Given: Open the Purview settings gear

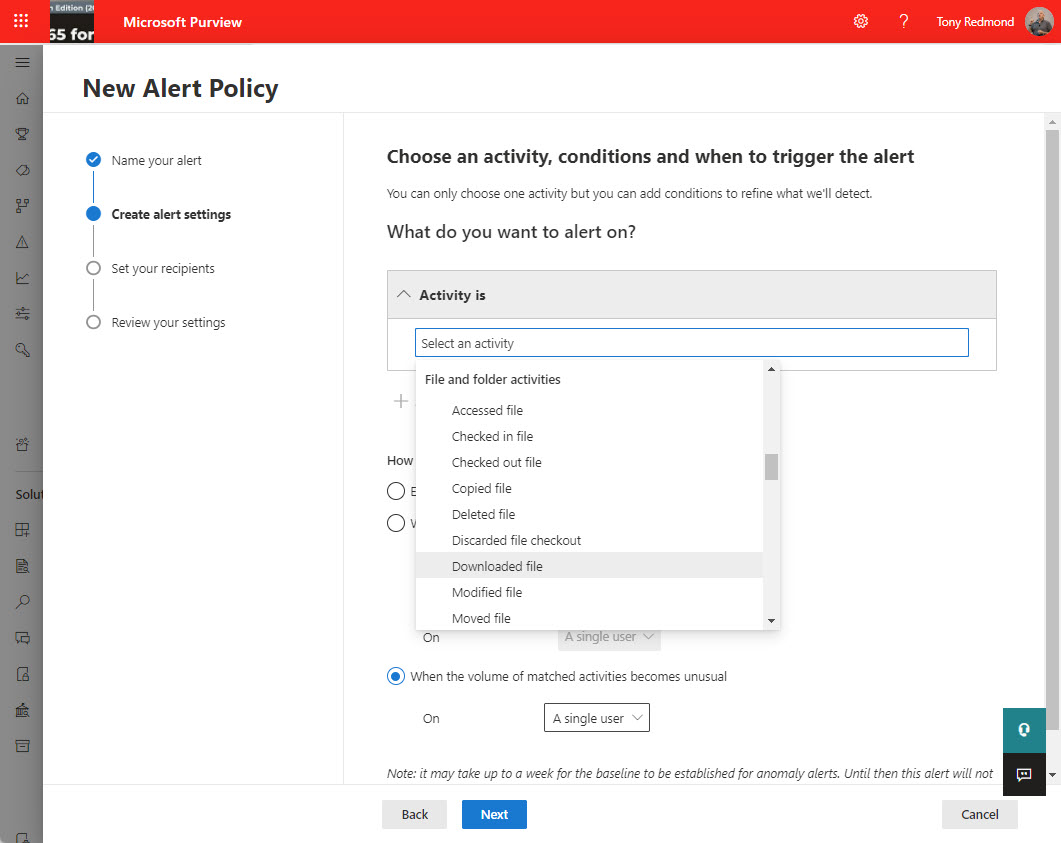Looking at the screenshot, I should (x=861, y=20).
